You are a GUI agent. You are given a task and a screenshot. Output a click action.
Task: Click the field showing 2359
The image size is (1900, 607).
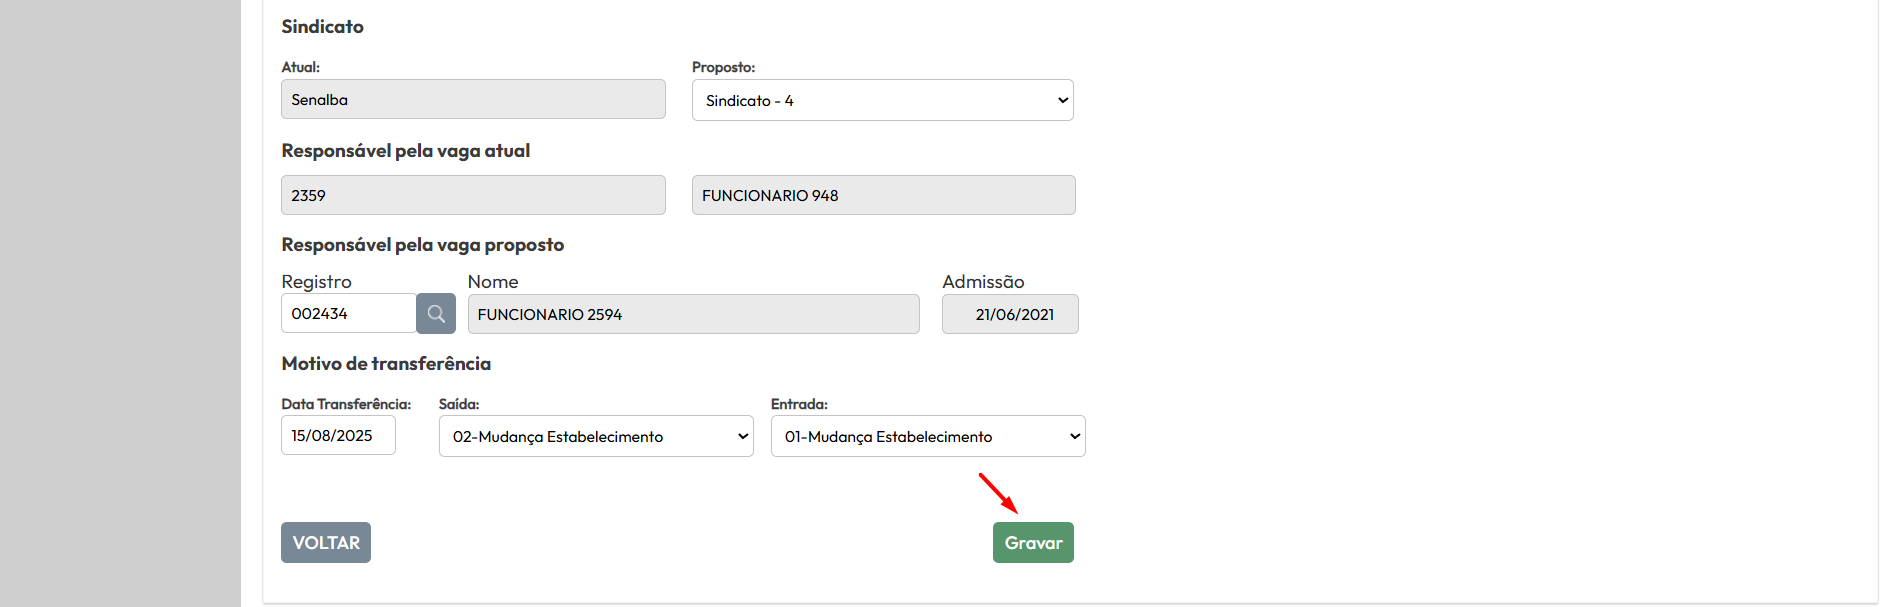click(473, 195)
